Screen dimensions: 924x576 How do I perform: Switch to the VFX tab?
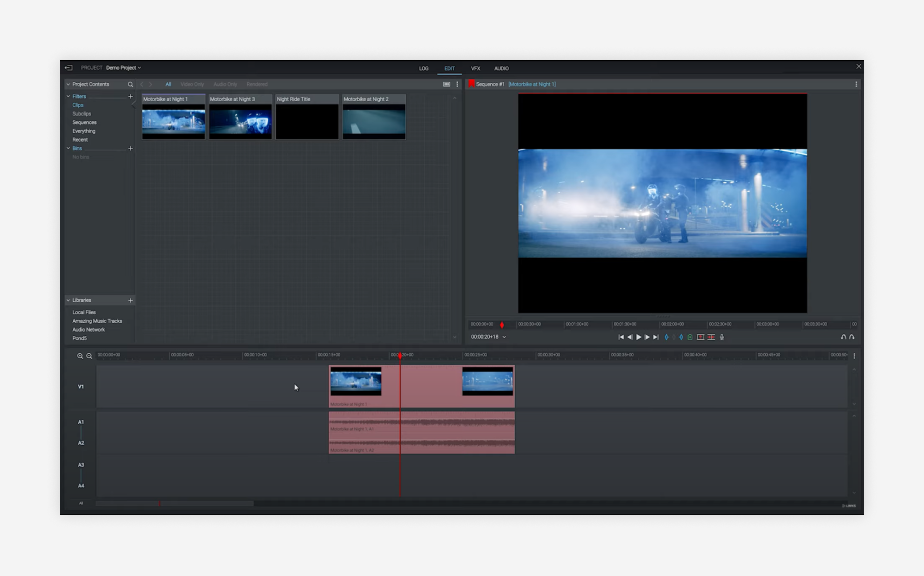476,68
